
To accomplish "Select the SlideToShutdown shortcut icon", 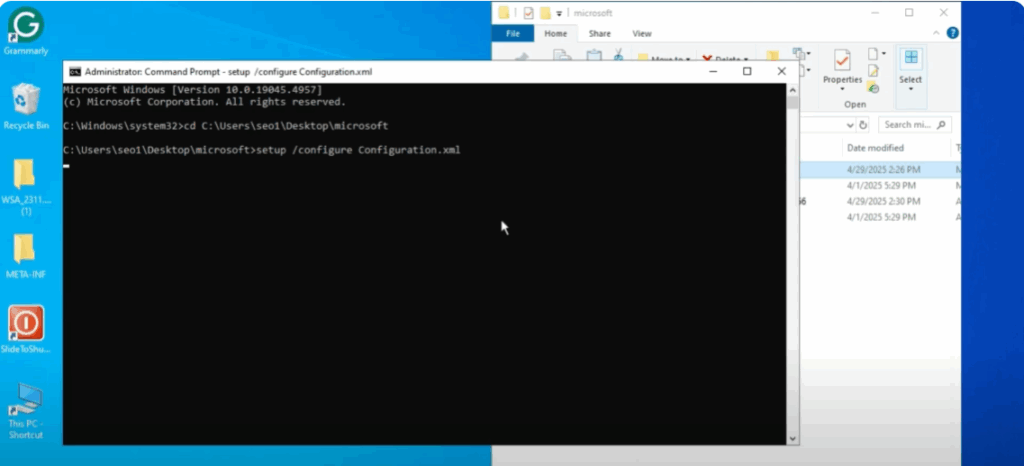I will coord(25,330).
